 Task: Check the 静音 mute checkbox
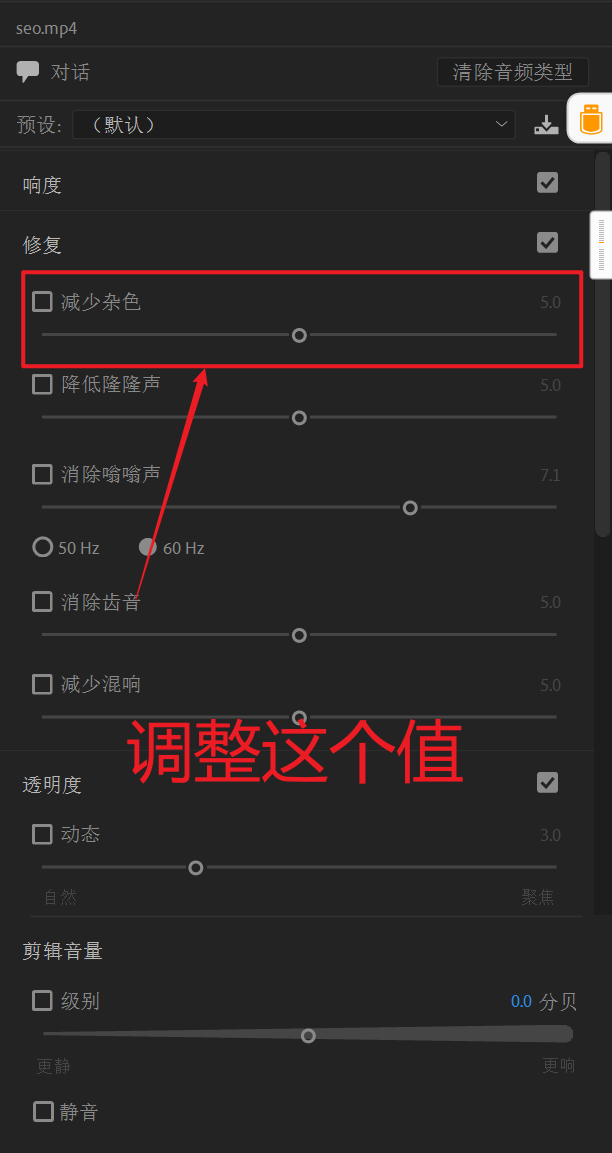click(43, 1111)
